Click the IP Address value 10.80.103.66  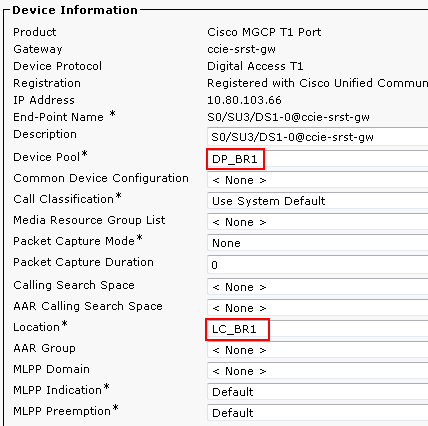244,100
